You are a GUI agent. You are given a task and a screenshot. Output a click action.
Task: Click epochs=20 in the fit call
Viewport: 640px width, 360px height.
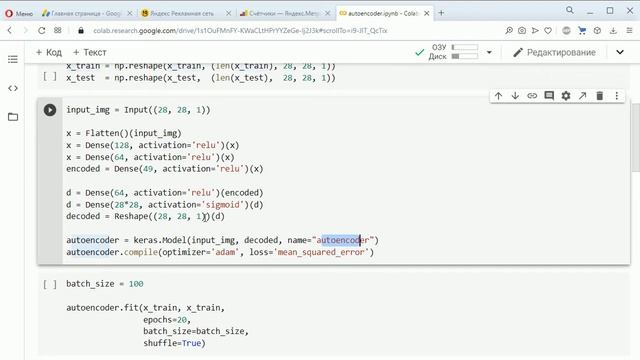tap(167, 320)
